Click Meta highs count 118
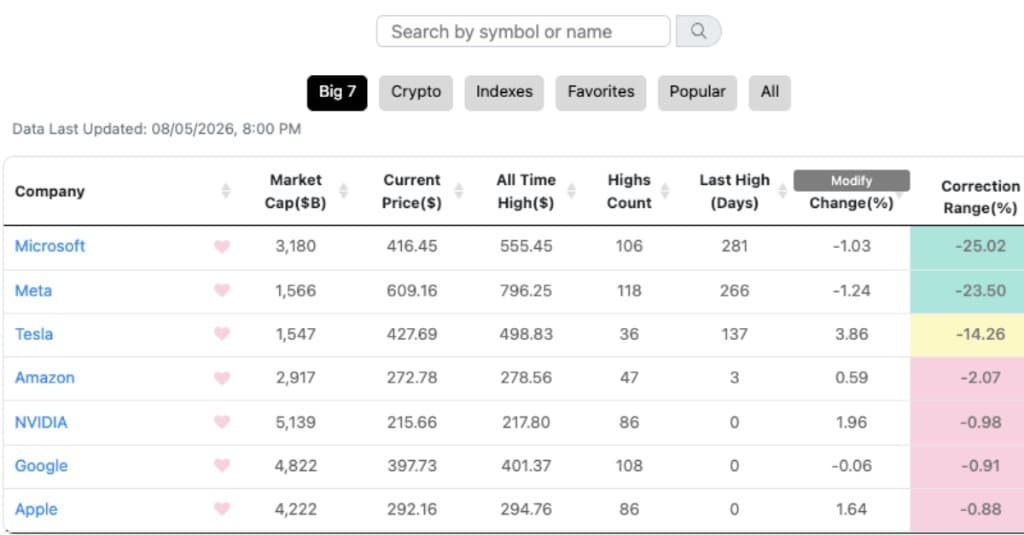Image resolution: width=1024 pixels, height=535 pixels. click(x=629, y=290)
